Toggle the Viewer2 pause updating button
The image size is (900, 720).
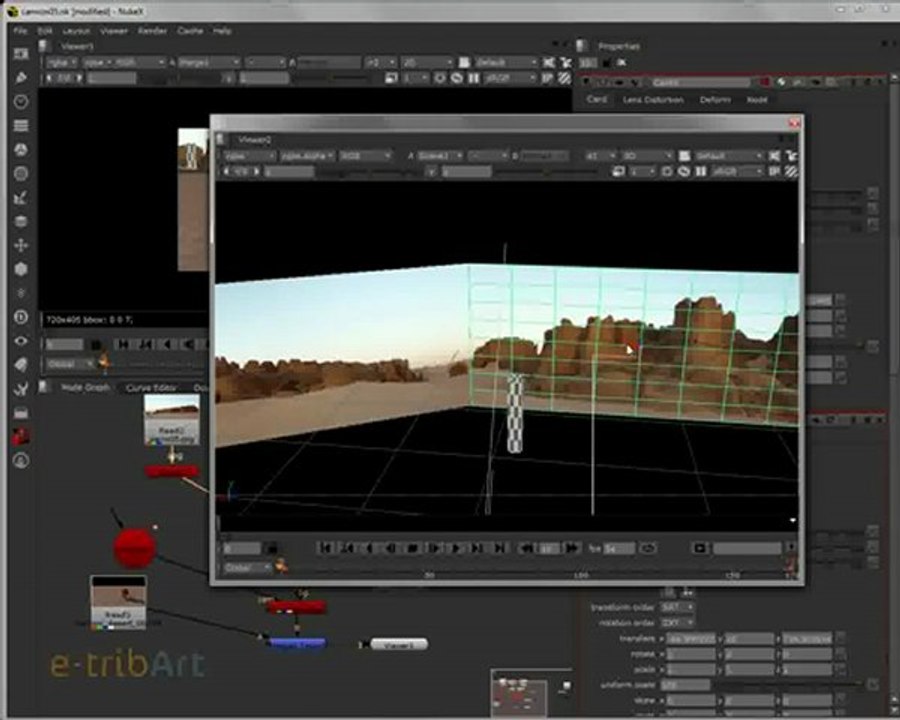click(701, 171)
